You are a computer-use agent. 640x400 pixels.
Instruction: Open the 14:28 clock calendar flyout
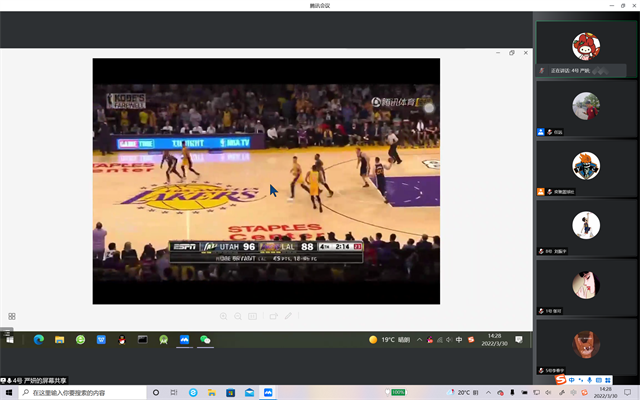[x=494, y=340]
